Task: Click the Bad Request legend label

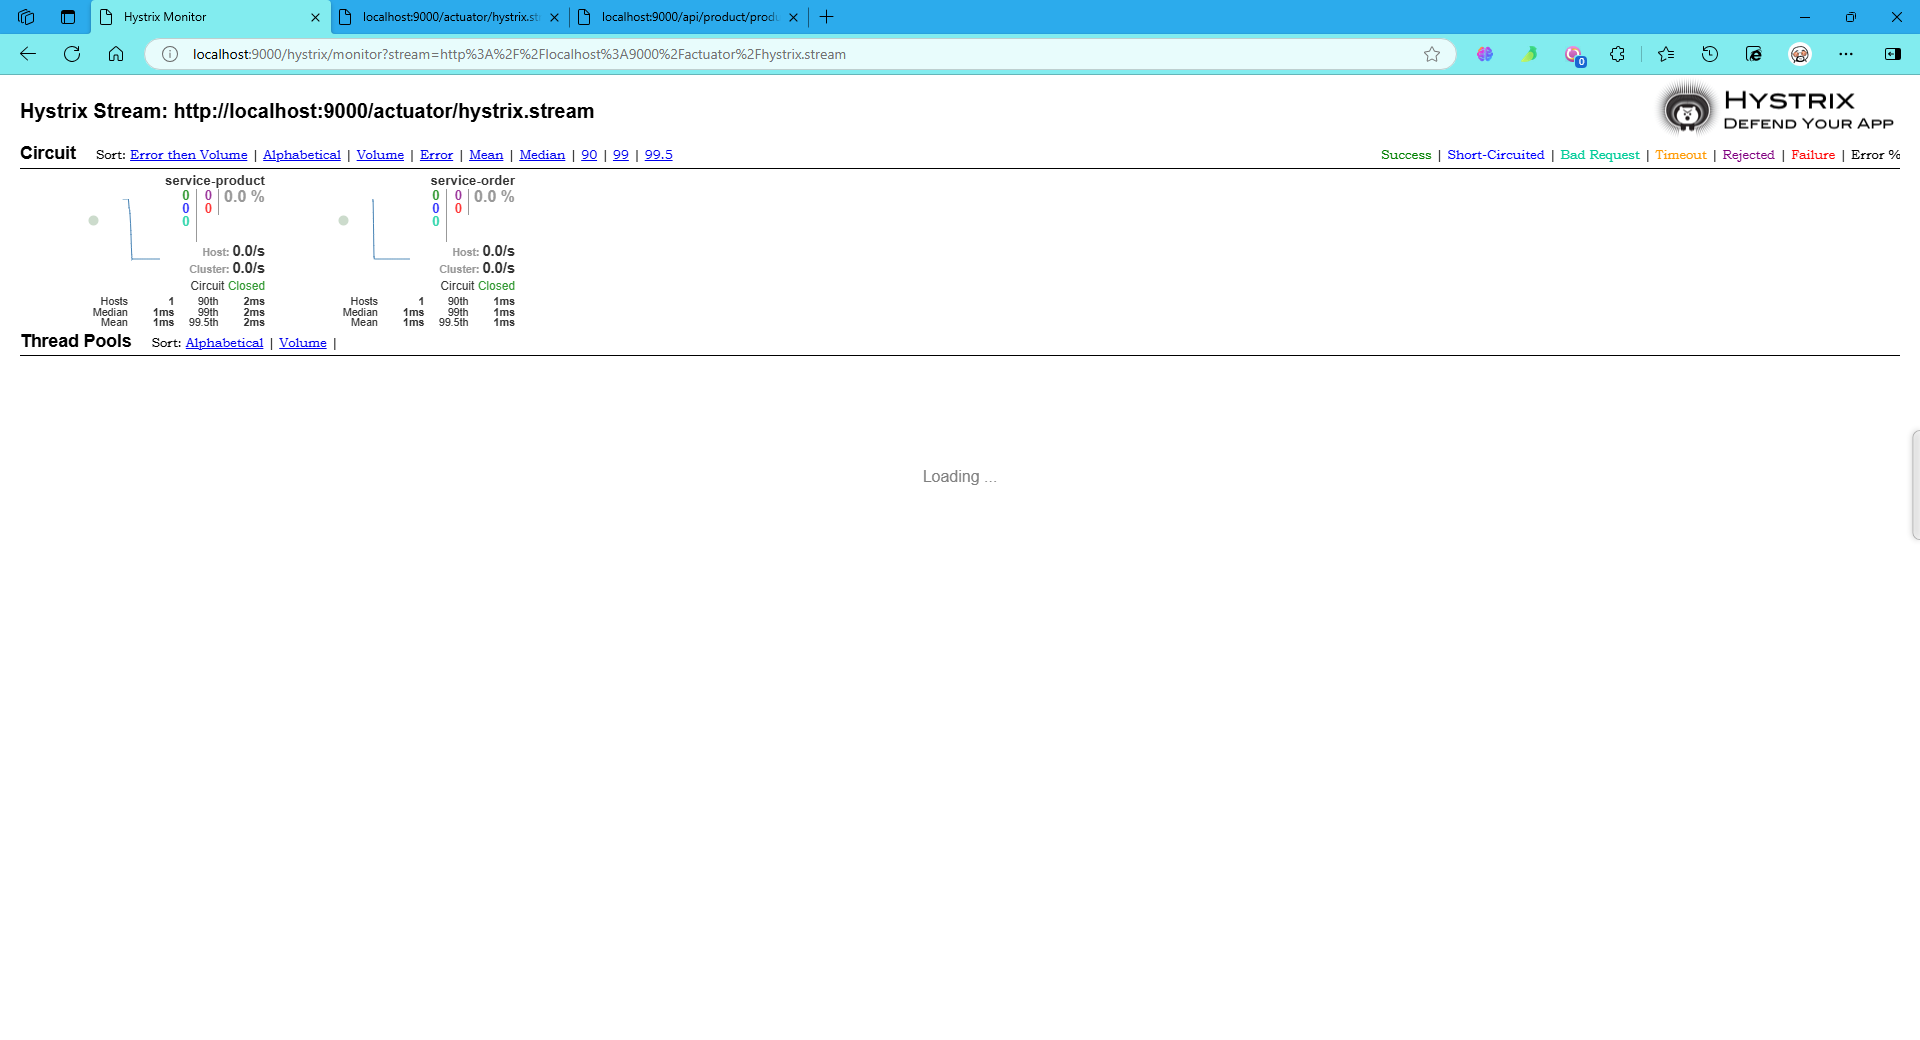Action: coord(1600,155)
